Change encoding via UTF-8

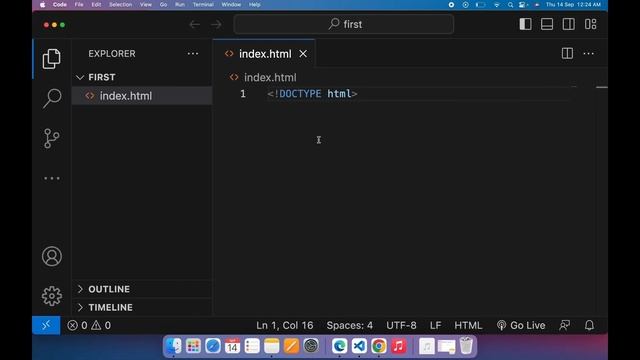pyautogui.click(x=401, y=325)
